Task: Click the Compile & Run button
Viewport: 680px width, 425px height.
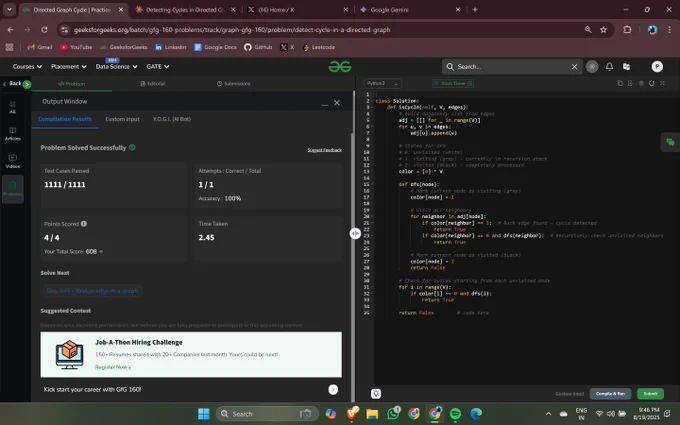Action: 610,394
